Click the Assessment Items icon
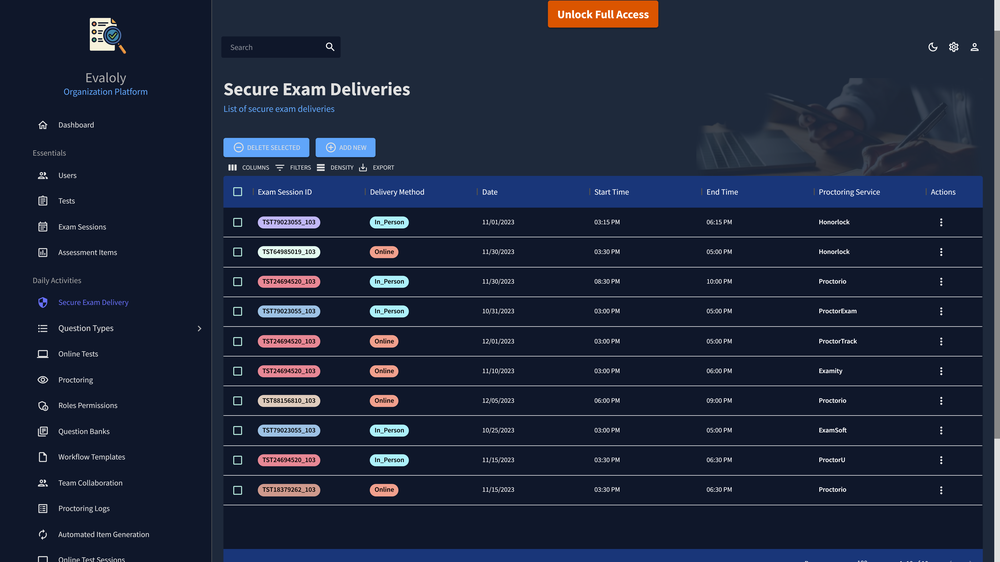 click(43, 253)
